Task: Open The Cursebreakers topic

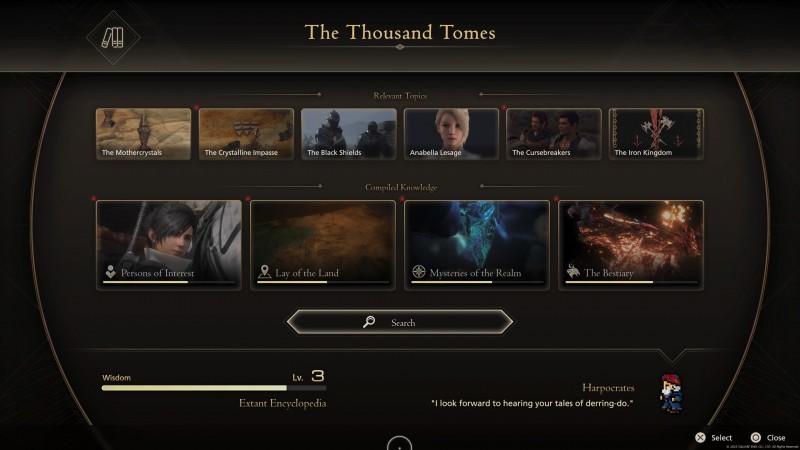Action: [x=554, y=134]
